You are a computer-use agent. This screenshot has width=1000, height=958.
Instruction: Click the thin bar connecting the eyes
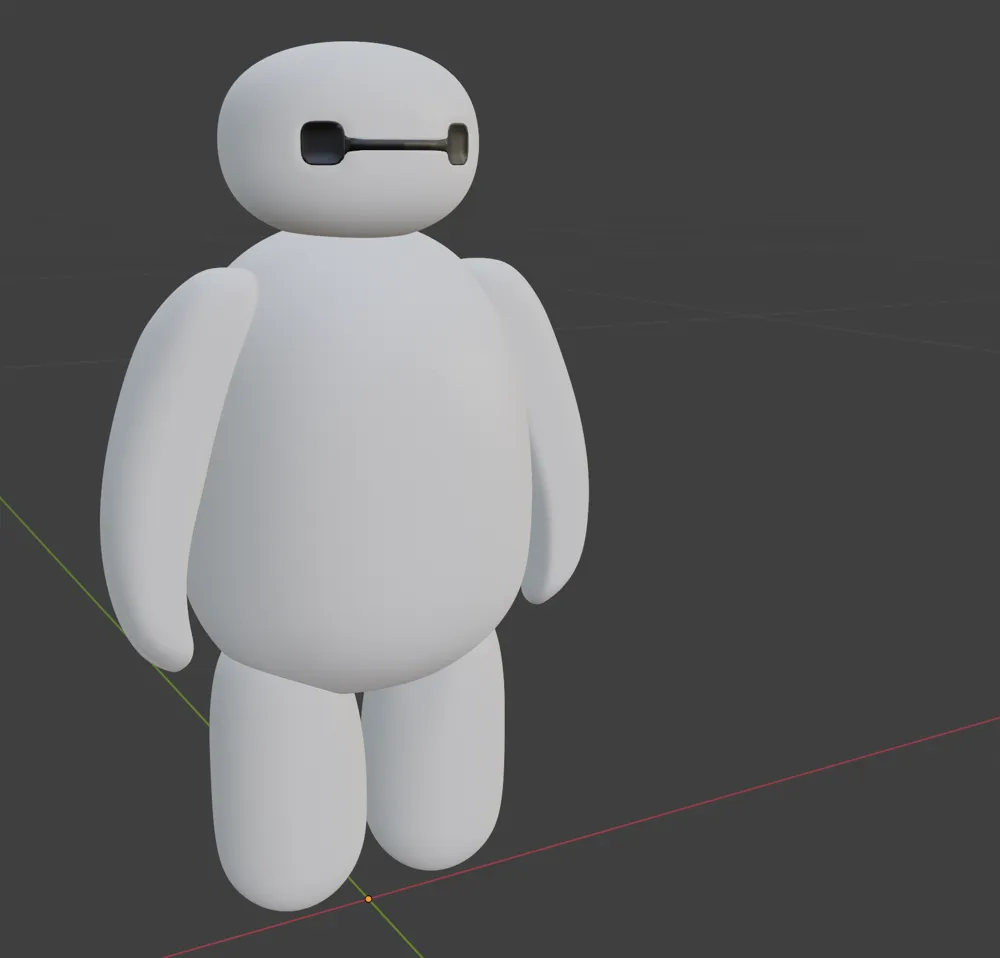tap(397, 145)
